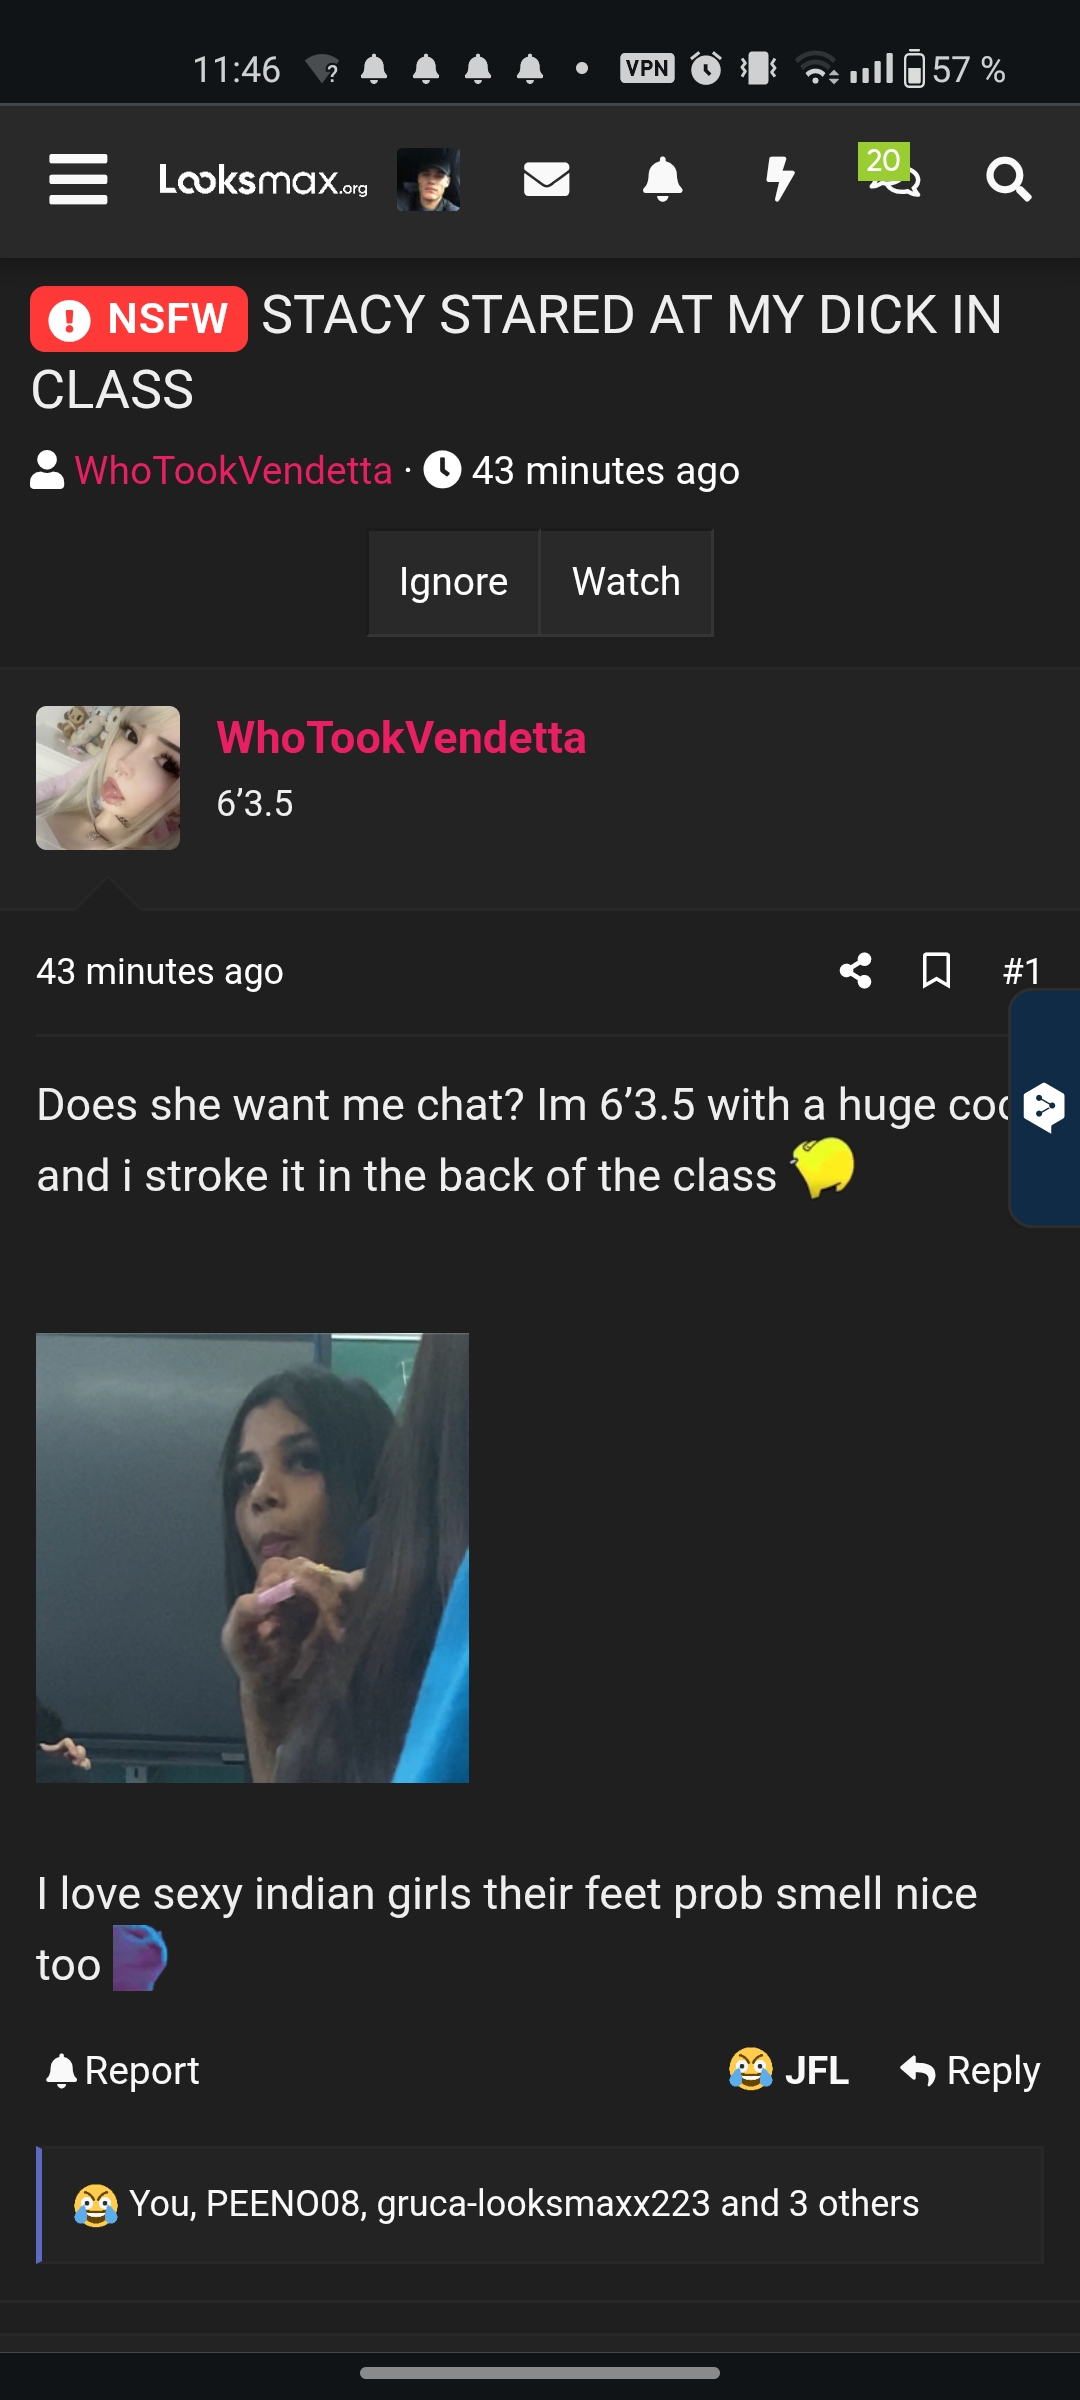Click the Ignore button

(453, 582)
